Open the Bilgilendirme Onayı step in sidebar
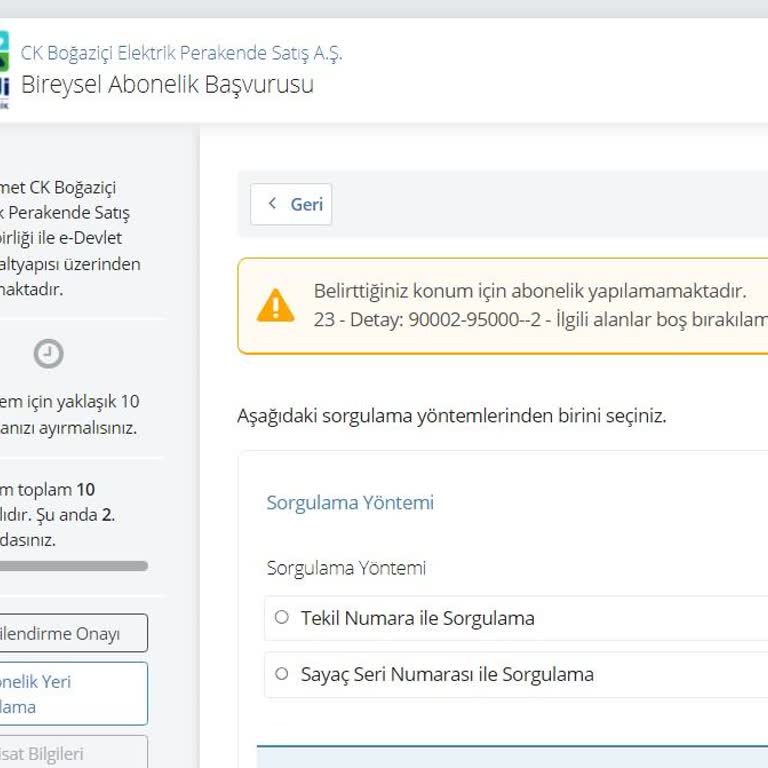Image resolution: width=768 pixels, height=768 pixels. tap(73, 633)
